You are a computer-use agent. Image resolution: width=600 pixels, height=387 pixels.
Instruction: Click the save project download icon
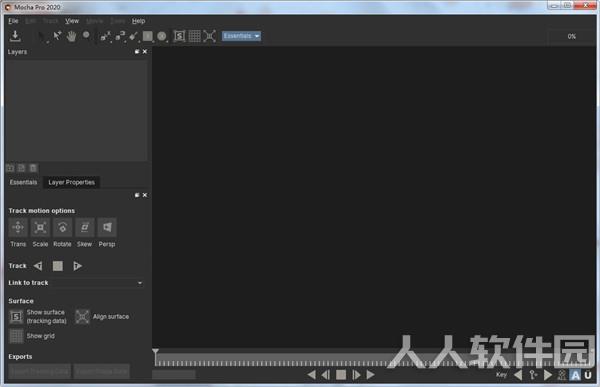15,36
